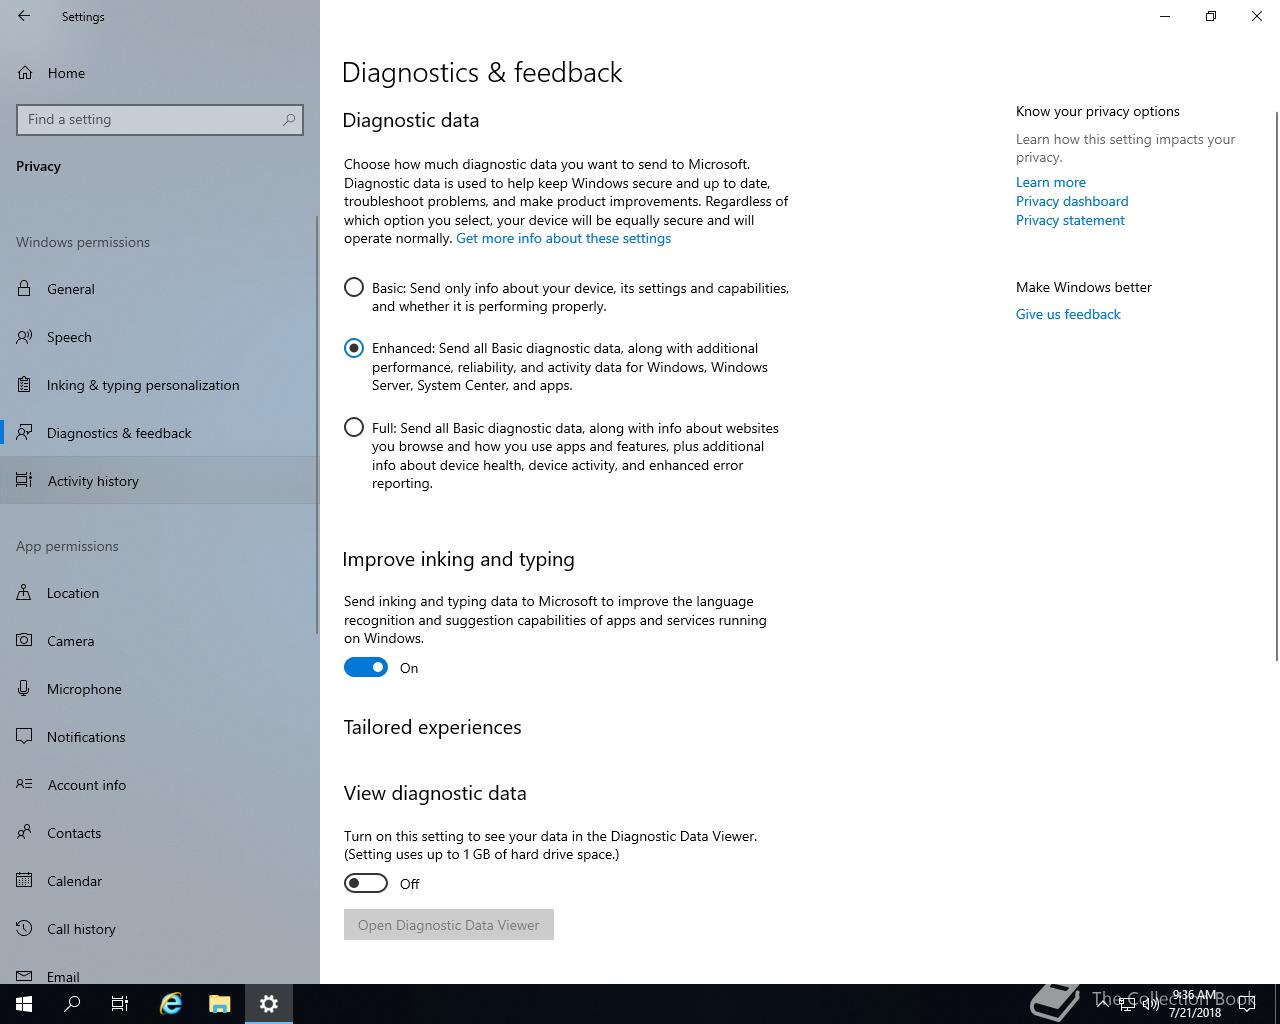
Task: Open taskbar search magnifier
Action: click(72, 1004)
